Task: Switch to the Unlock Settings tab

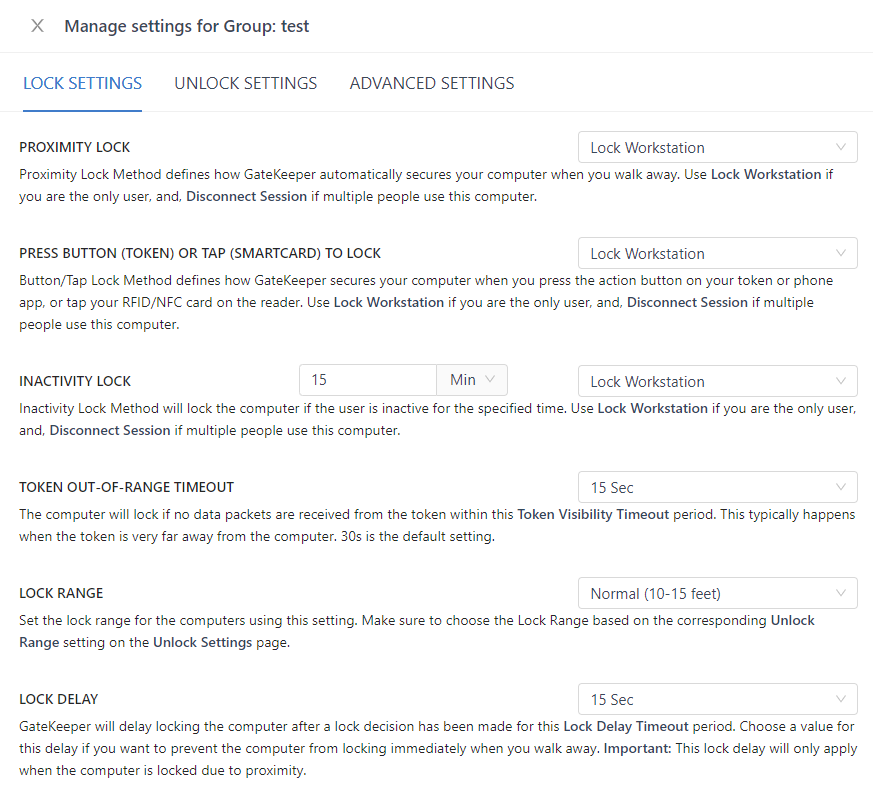Action: (x=245, y=83)
